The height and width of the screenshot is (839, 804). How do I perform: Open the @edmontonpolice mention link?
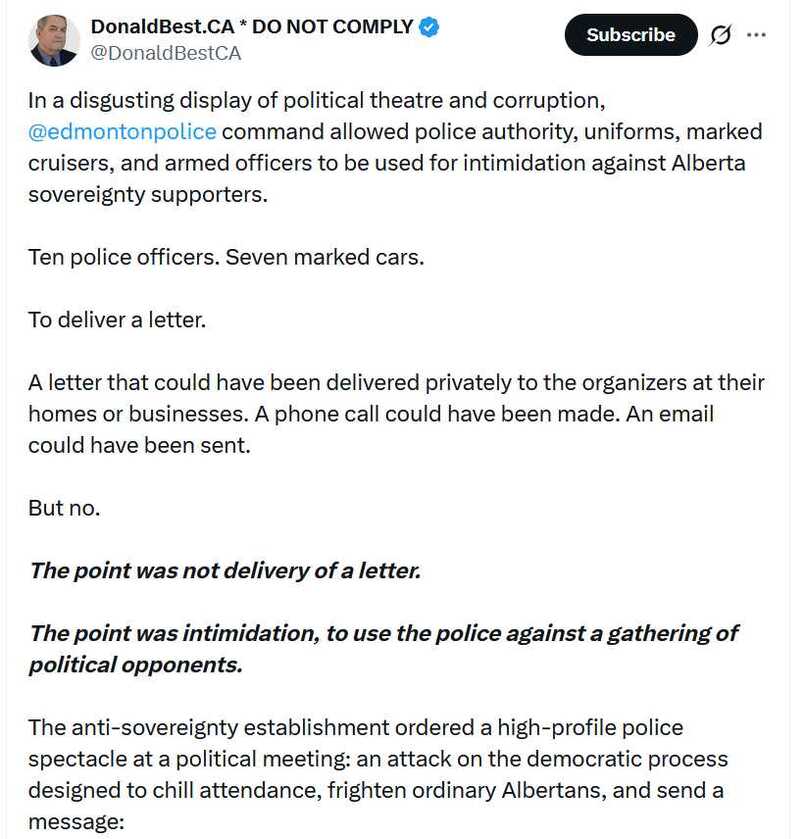[122, 132]
